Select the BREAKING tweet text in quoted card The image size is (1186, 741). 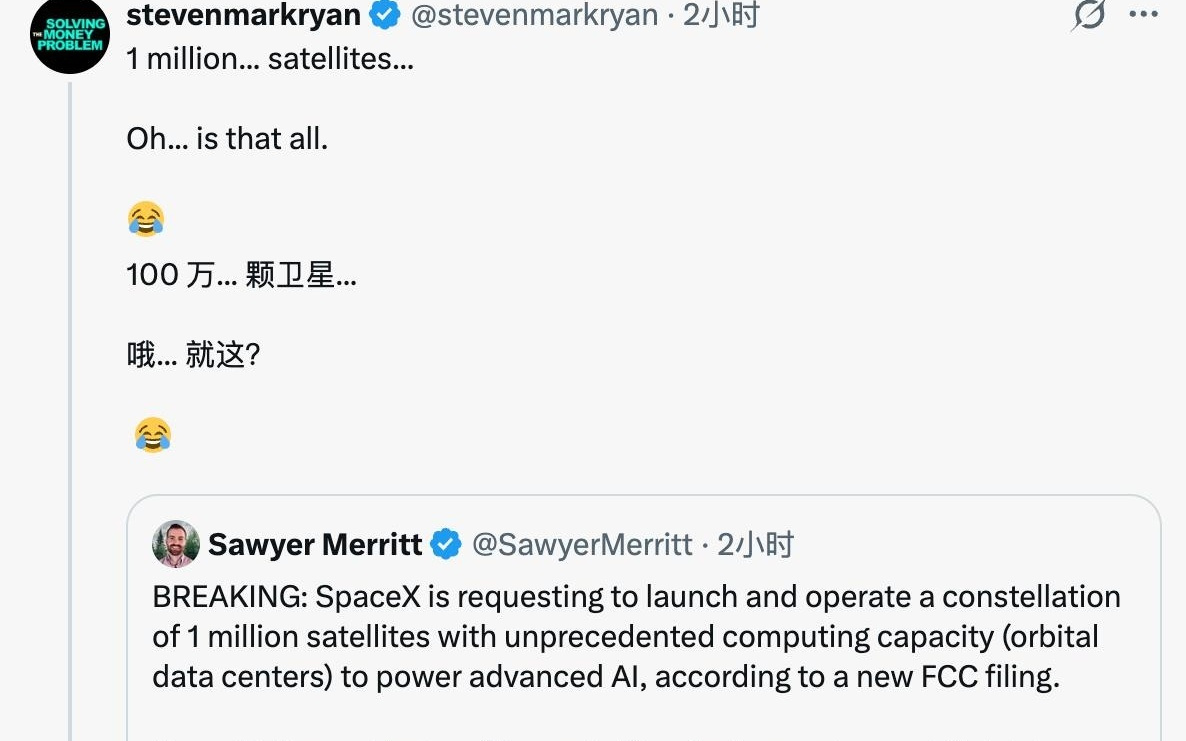(635, 636)
